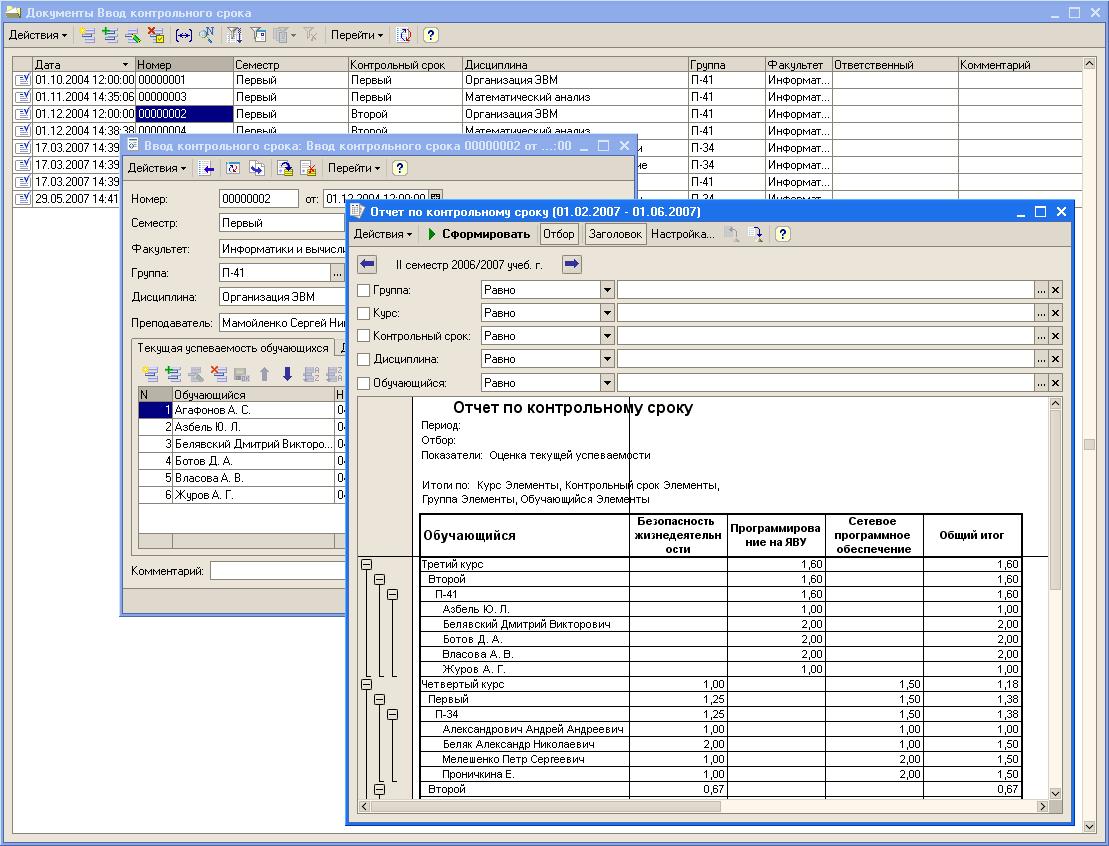Click the Set date interval icon
Screen dimensions: 1109x846
click(x=184, y=35)
